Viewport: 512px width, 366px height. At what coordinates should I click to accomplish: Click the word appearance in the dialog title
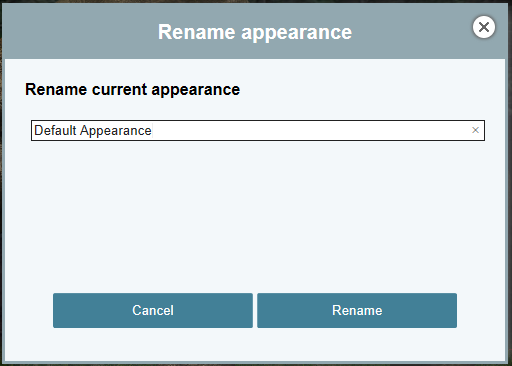(x=296, y=33)
